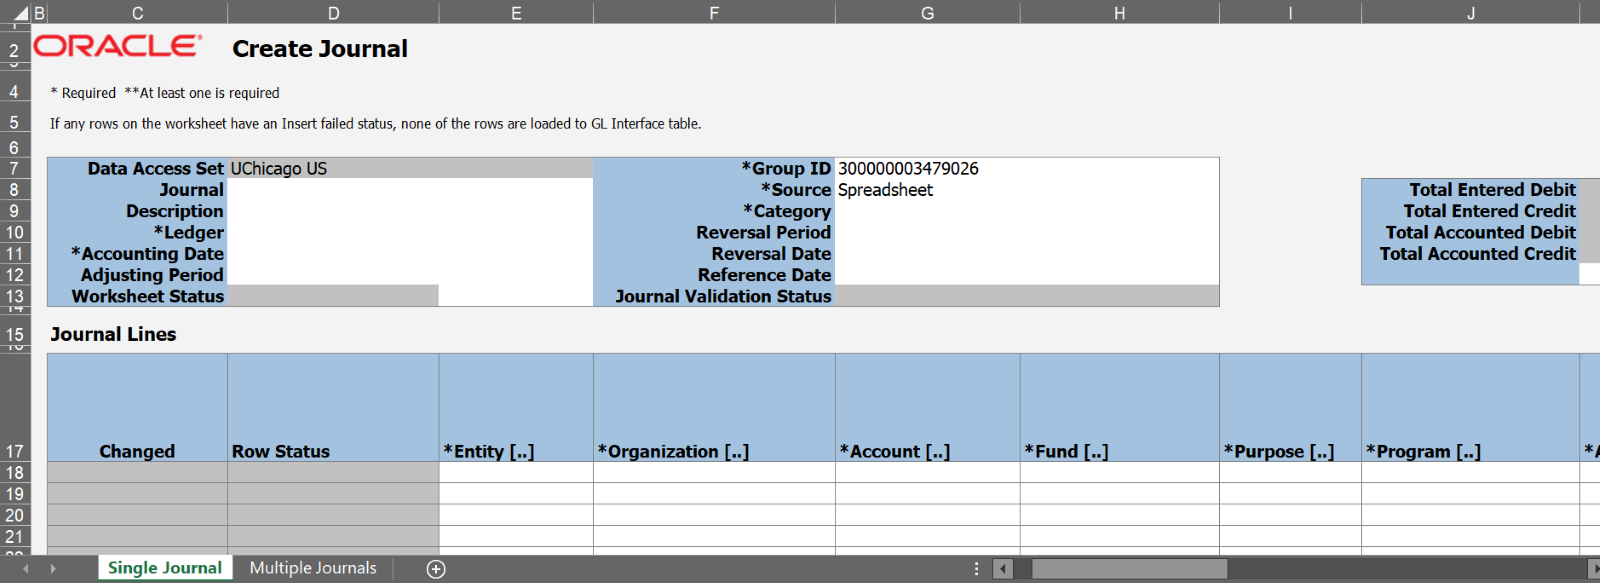Click the Changed cell in row 19
Viewport: 1600px width, 583px height.
pyautogui.click(x=138, y=494)
